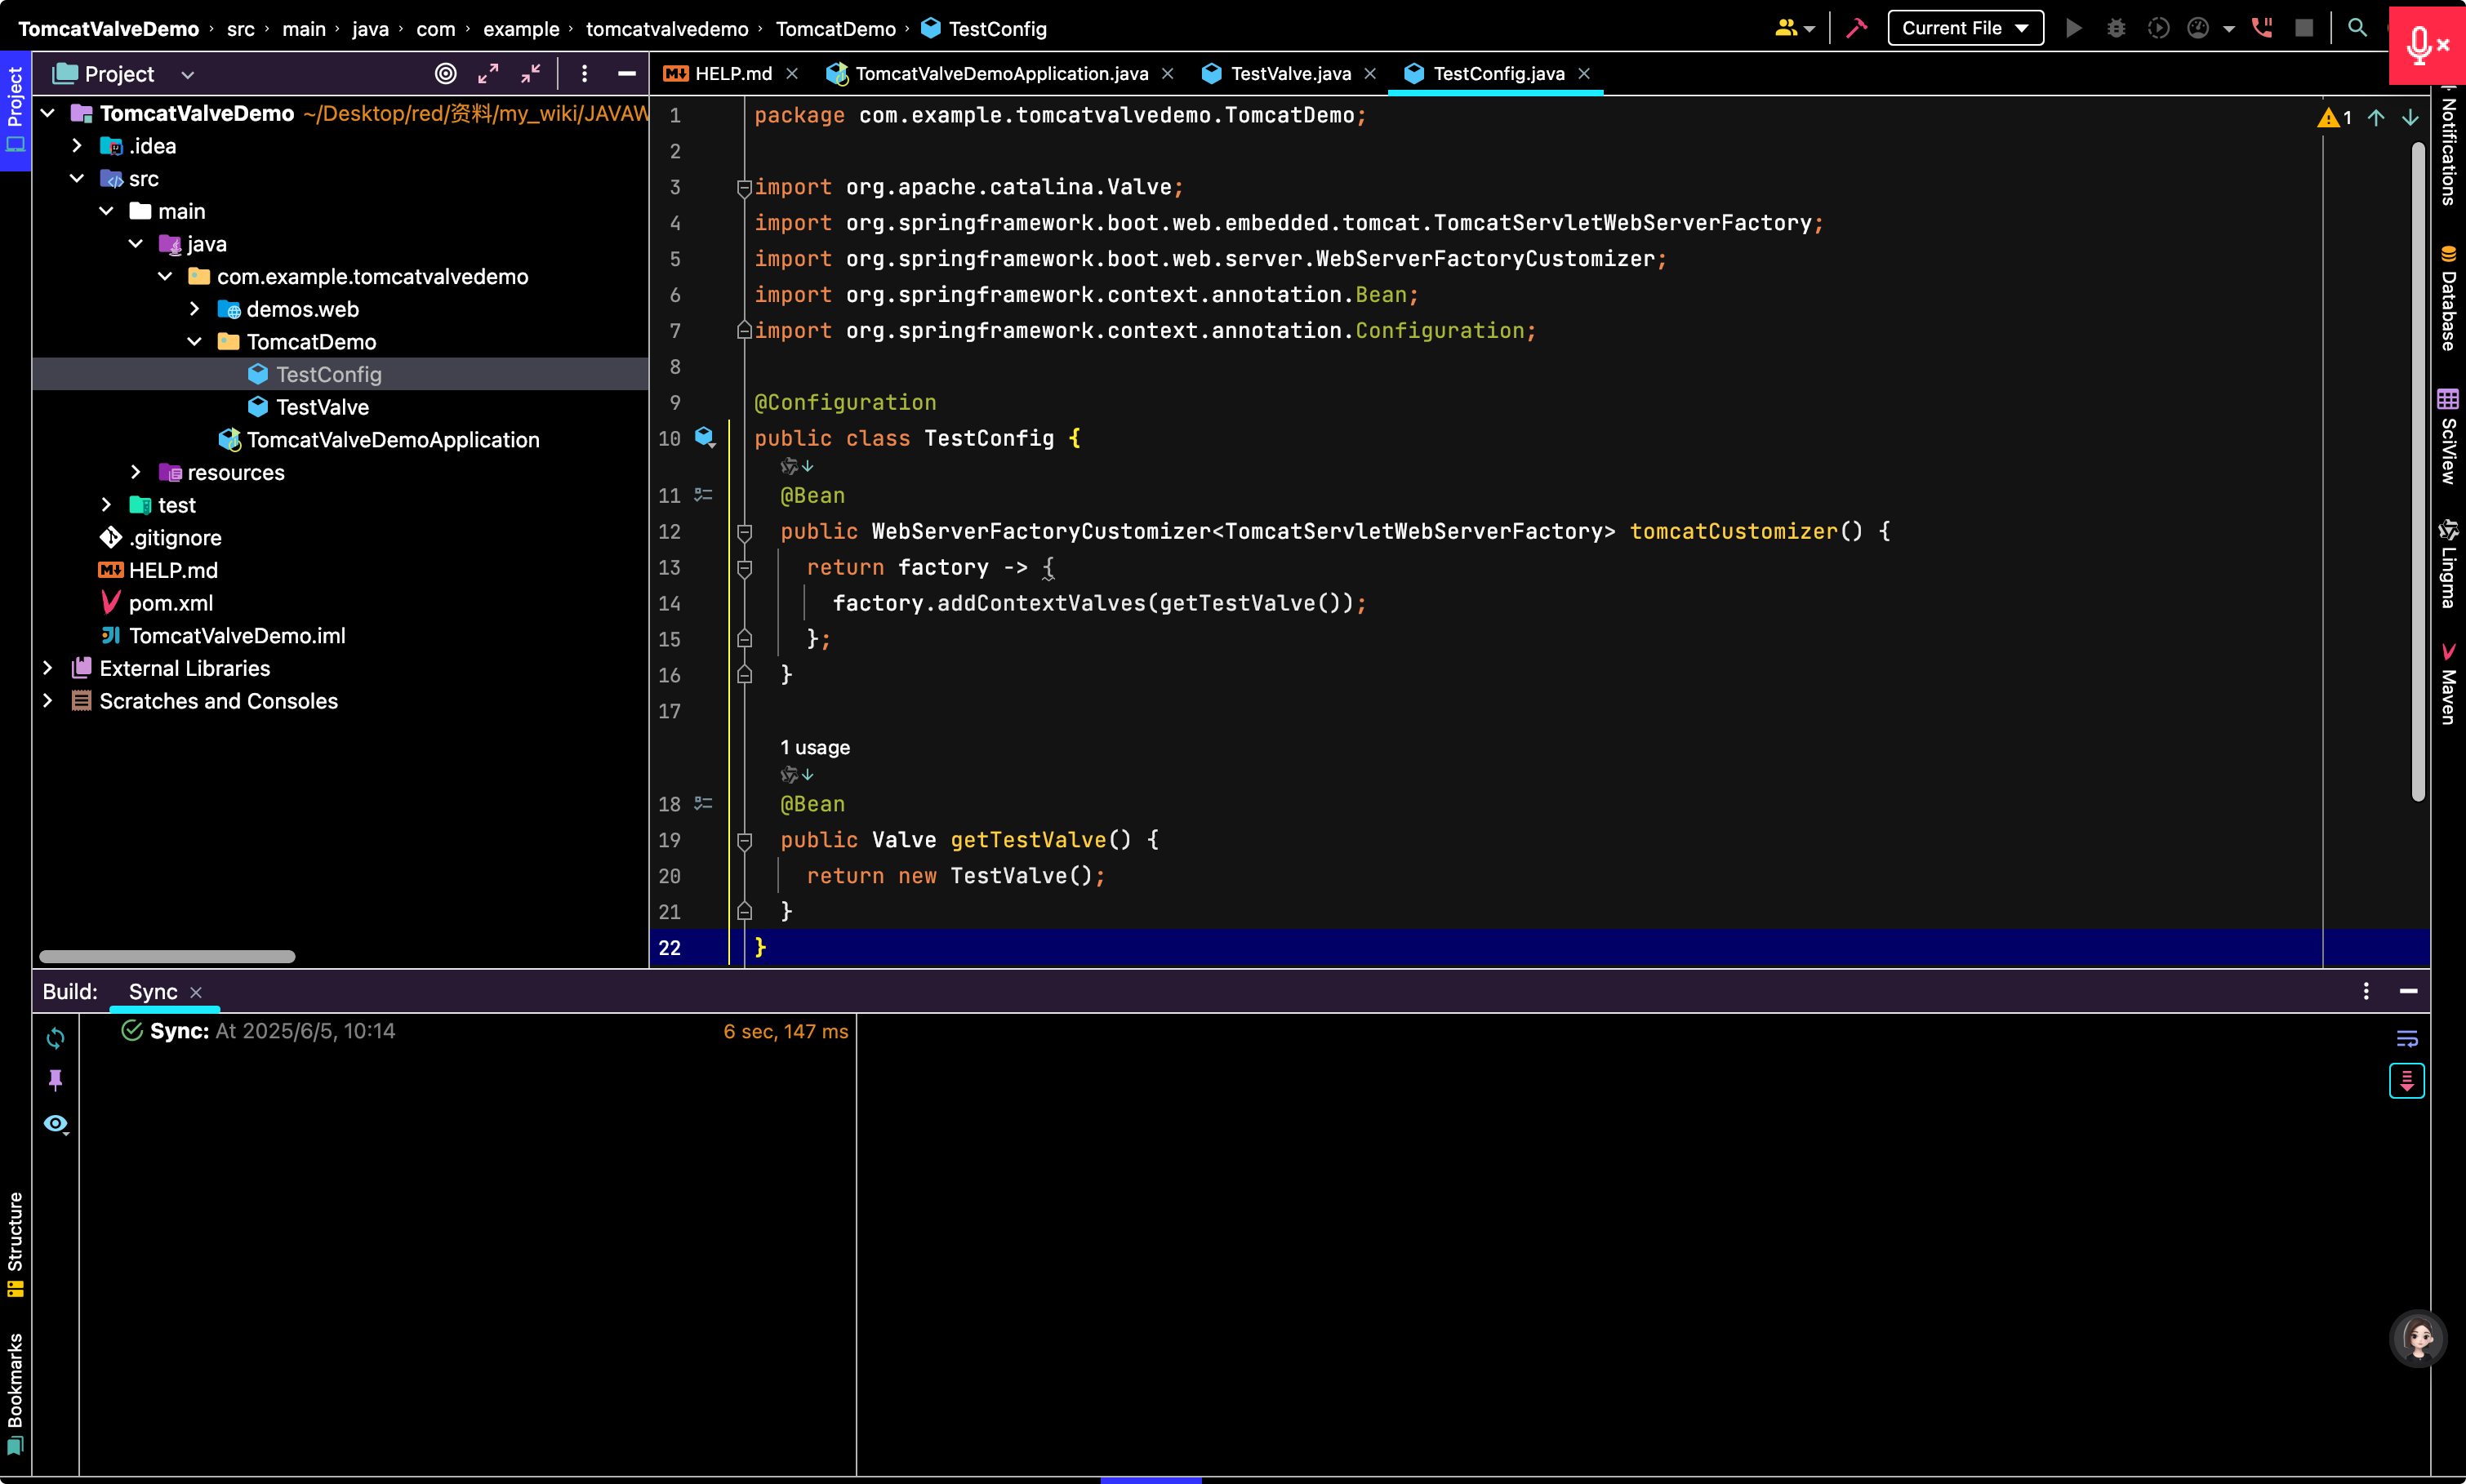The height and width of the screenshot is (1484, 2466).
Task: Expand the .idea folder
Action: (77, 146)
